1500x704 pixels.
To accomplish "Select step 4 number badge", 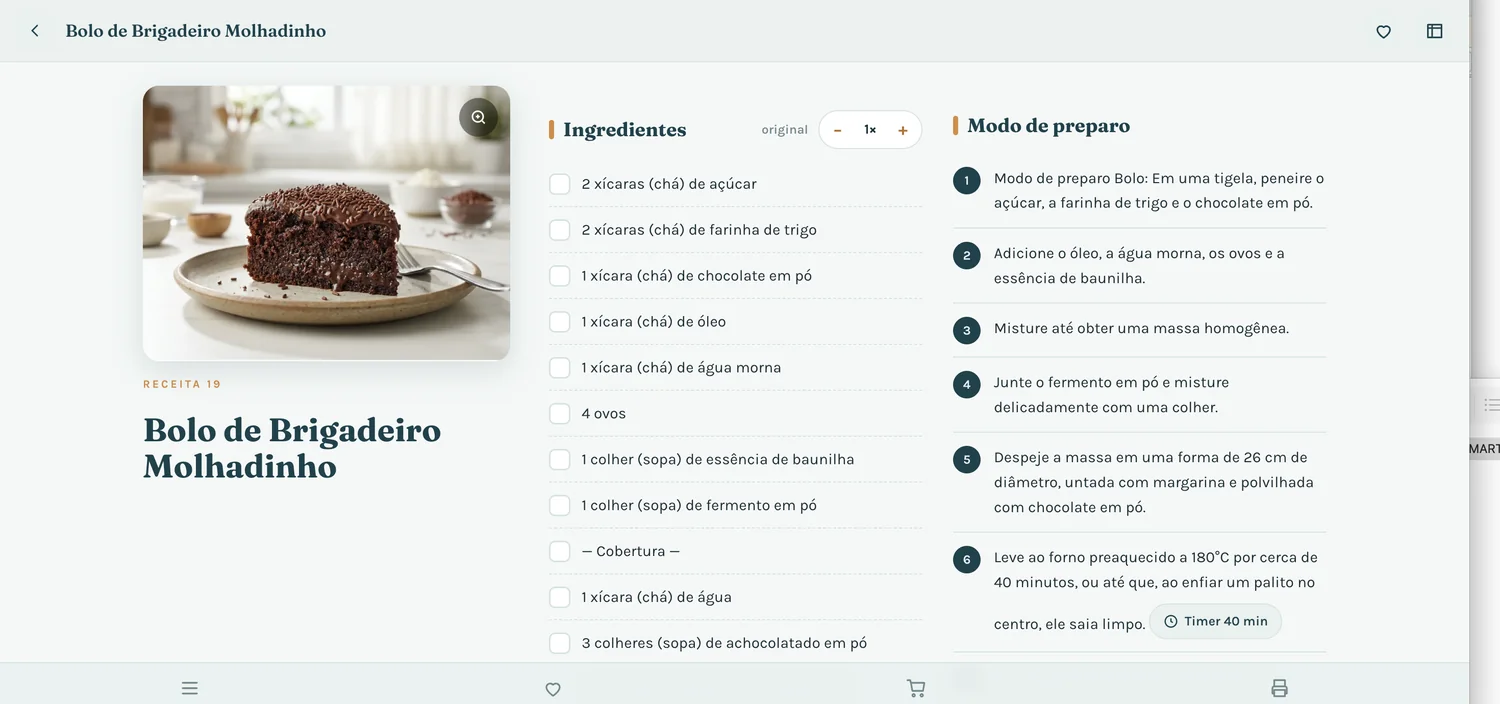I will (x=966, y=385).
